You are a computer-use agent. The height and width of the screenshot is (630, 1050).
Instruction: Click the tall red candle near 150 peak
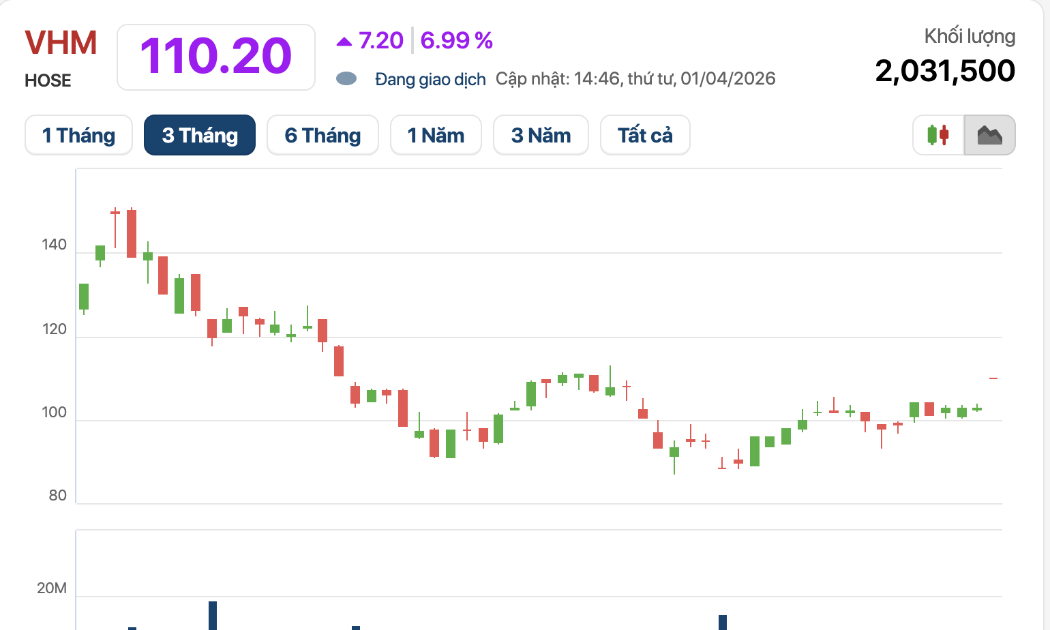click(x=131, y=233)
